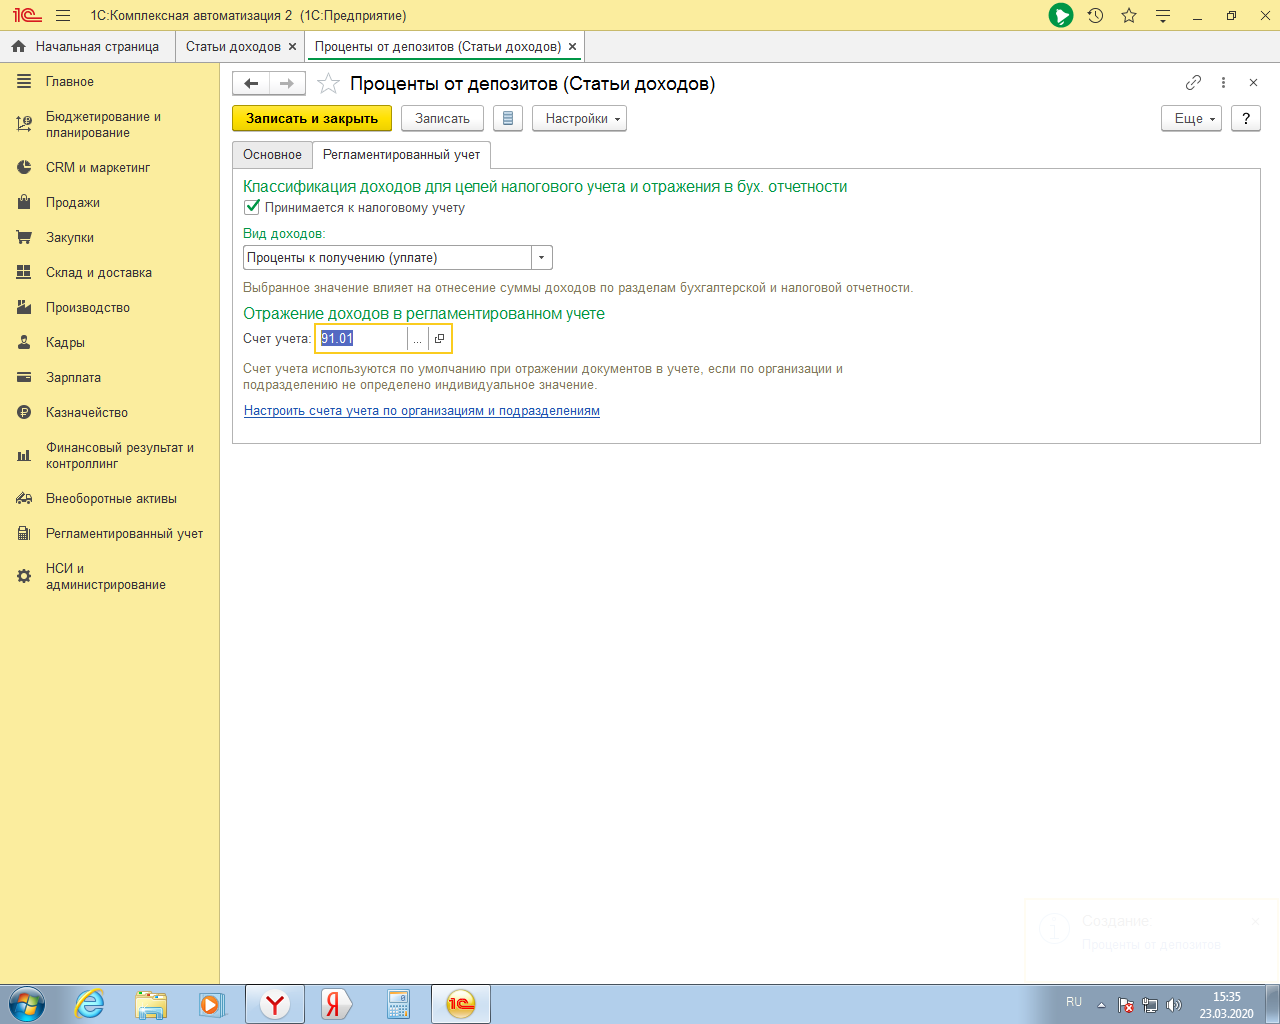Click the ellipsis select button for Счет учета
The width and height of the screenshot is (1280, 1024).
click(418, 339)
